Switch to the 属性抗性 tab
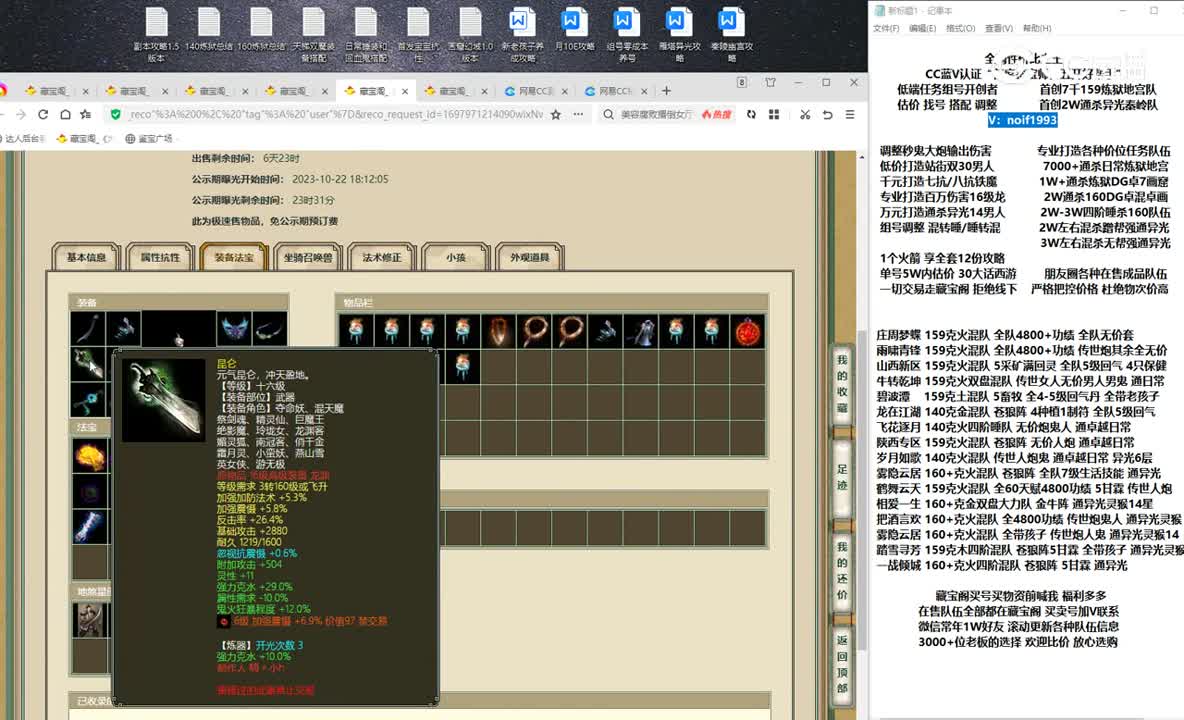Viewport: 1184px width, 720px height. 160,257
